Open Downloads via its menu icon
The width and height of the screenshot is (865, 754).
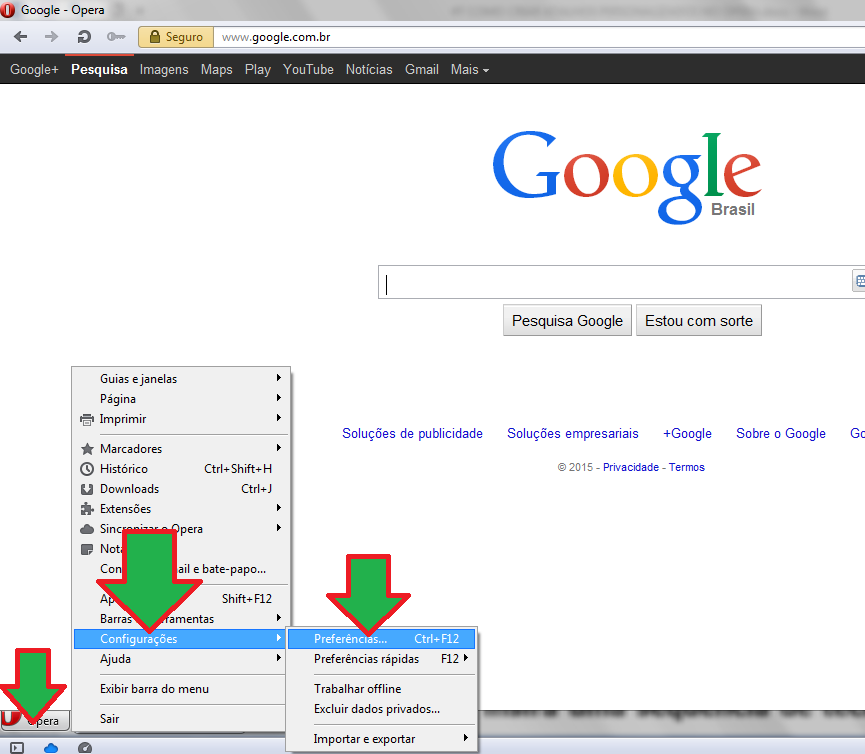coord(89,488)
